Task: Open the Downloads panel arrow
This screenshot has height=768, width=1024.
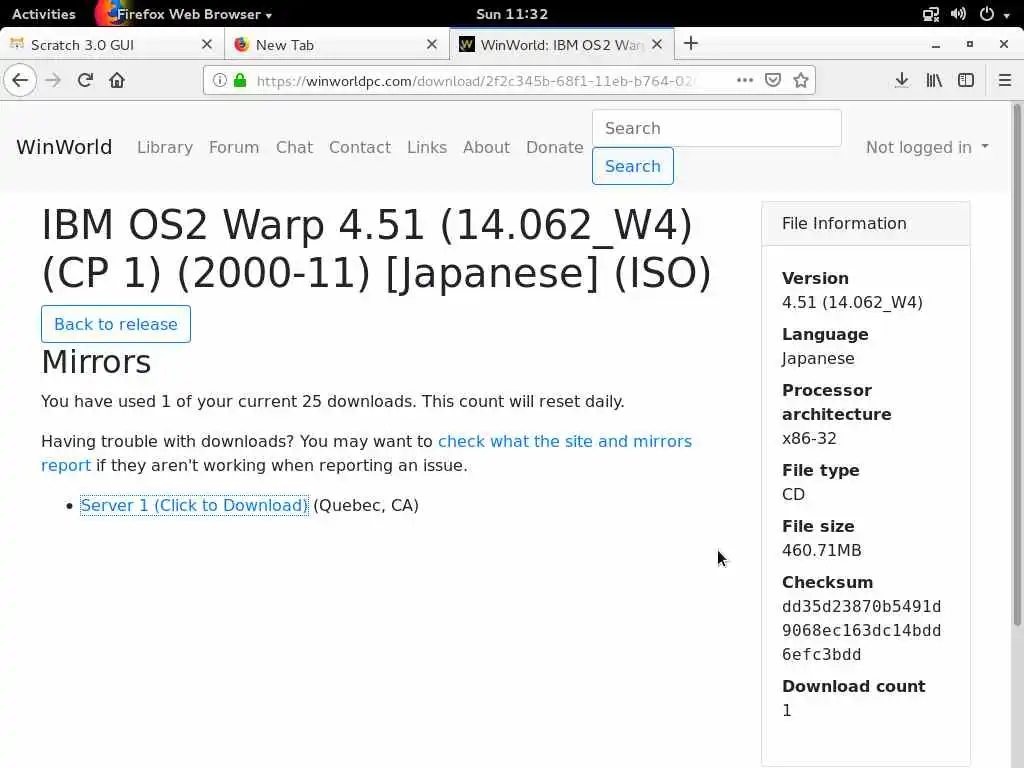Action: [x=902, y=80]
